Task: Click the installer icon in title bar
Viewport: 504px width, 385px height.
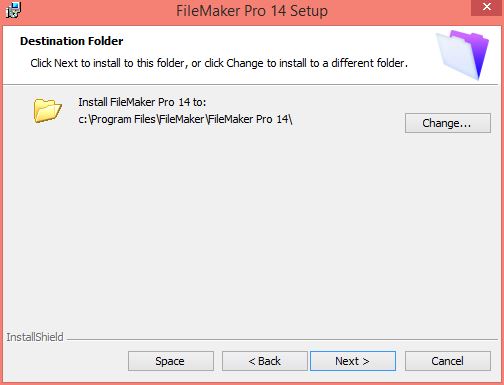Action: 13,10
